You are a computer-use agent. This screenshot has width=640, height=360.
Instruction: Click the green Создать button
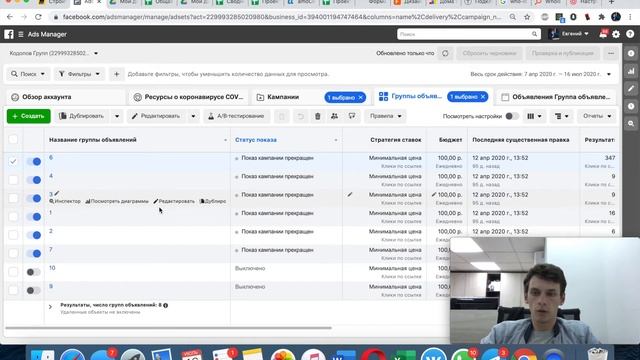click(29, 116)
